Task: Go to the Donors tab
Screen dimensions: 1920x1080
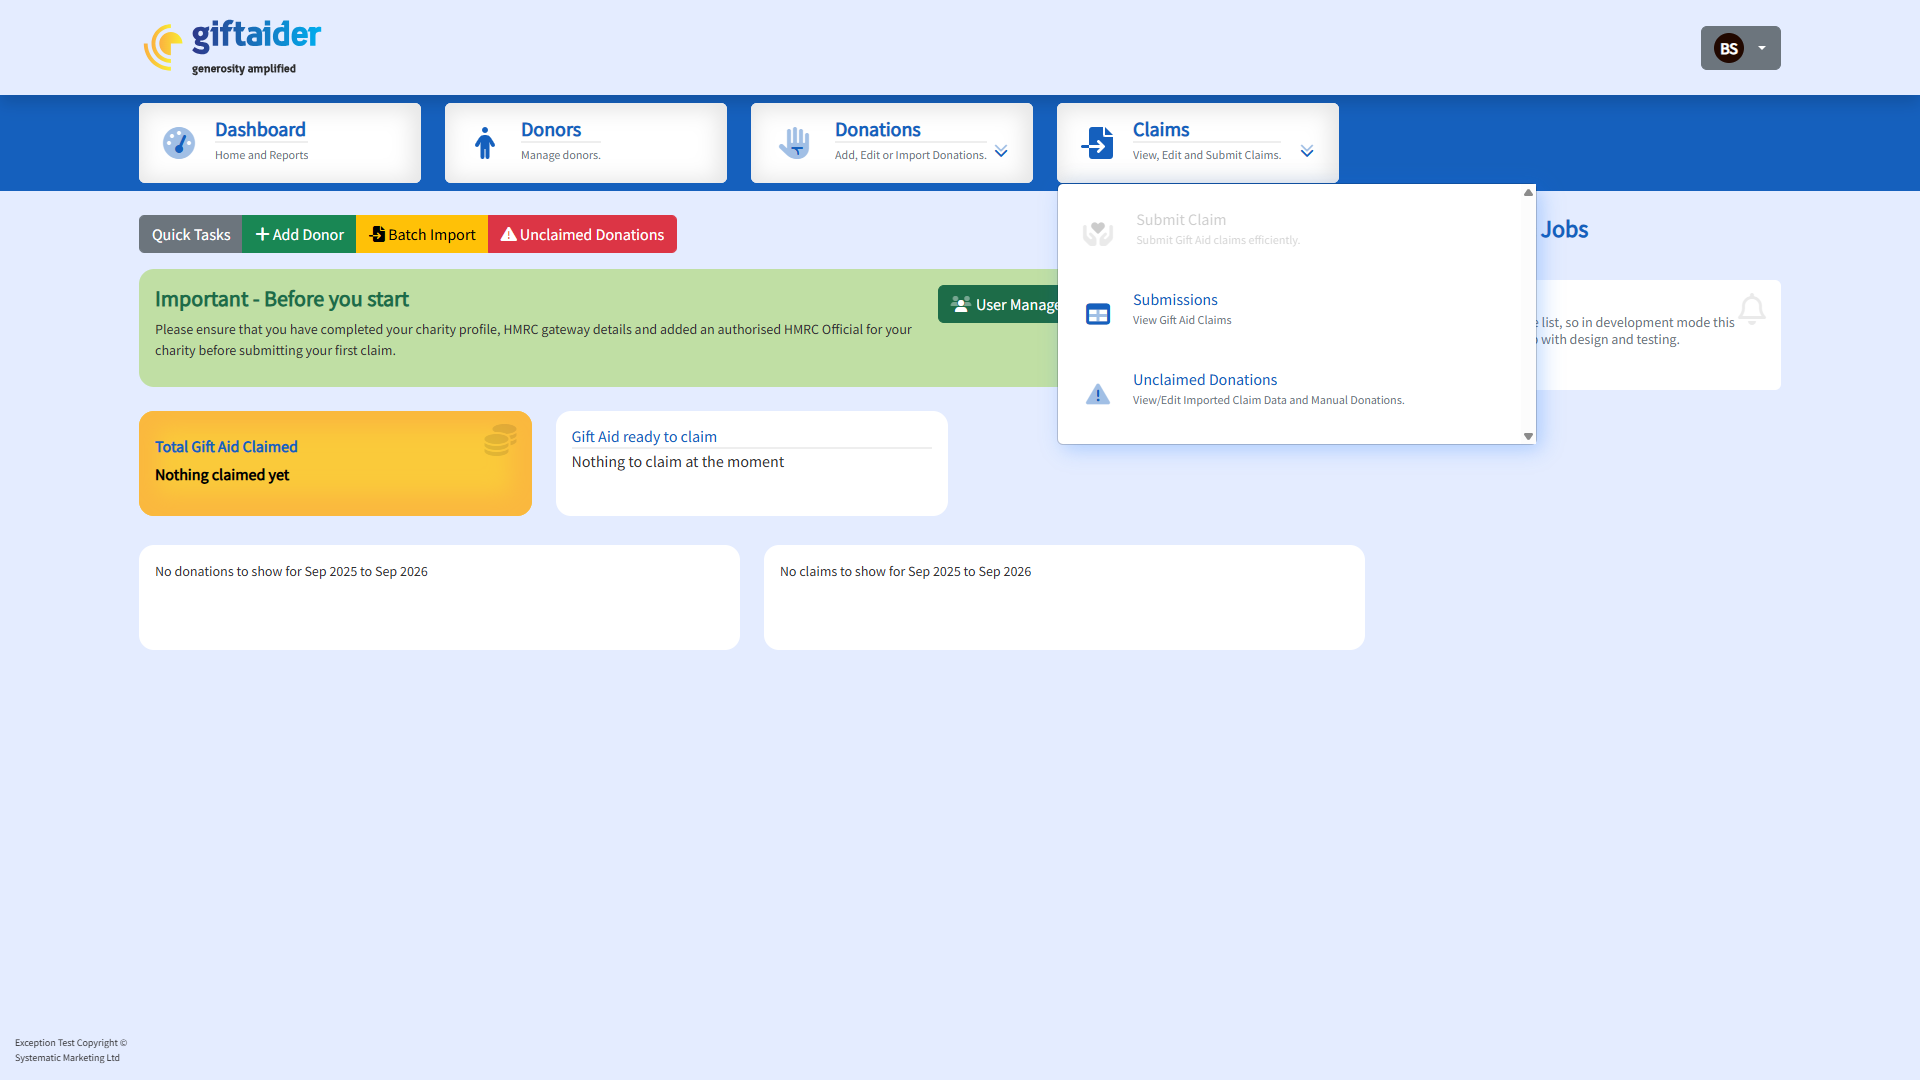Action: pos(586,143)
